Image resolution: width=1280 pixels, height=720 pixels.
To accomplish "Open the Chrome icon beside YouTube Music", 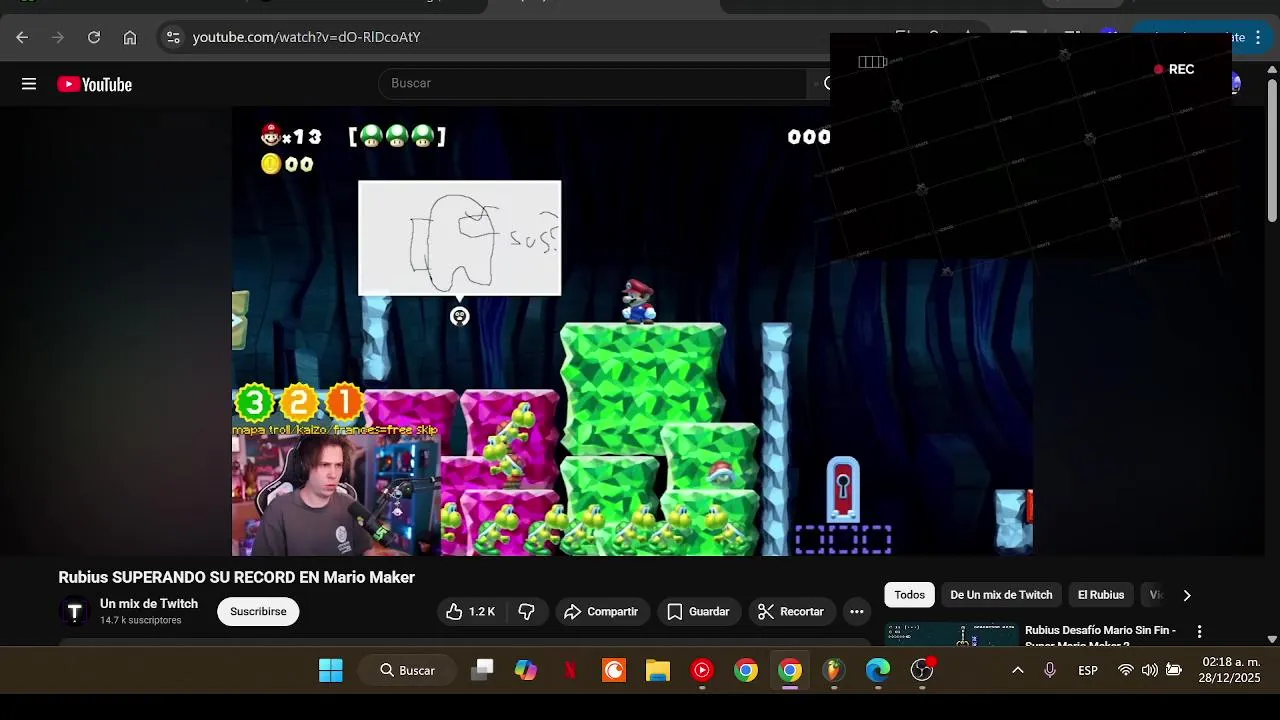I will (x=746, y=671).
